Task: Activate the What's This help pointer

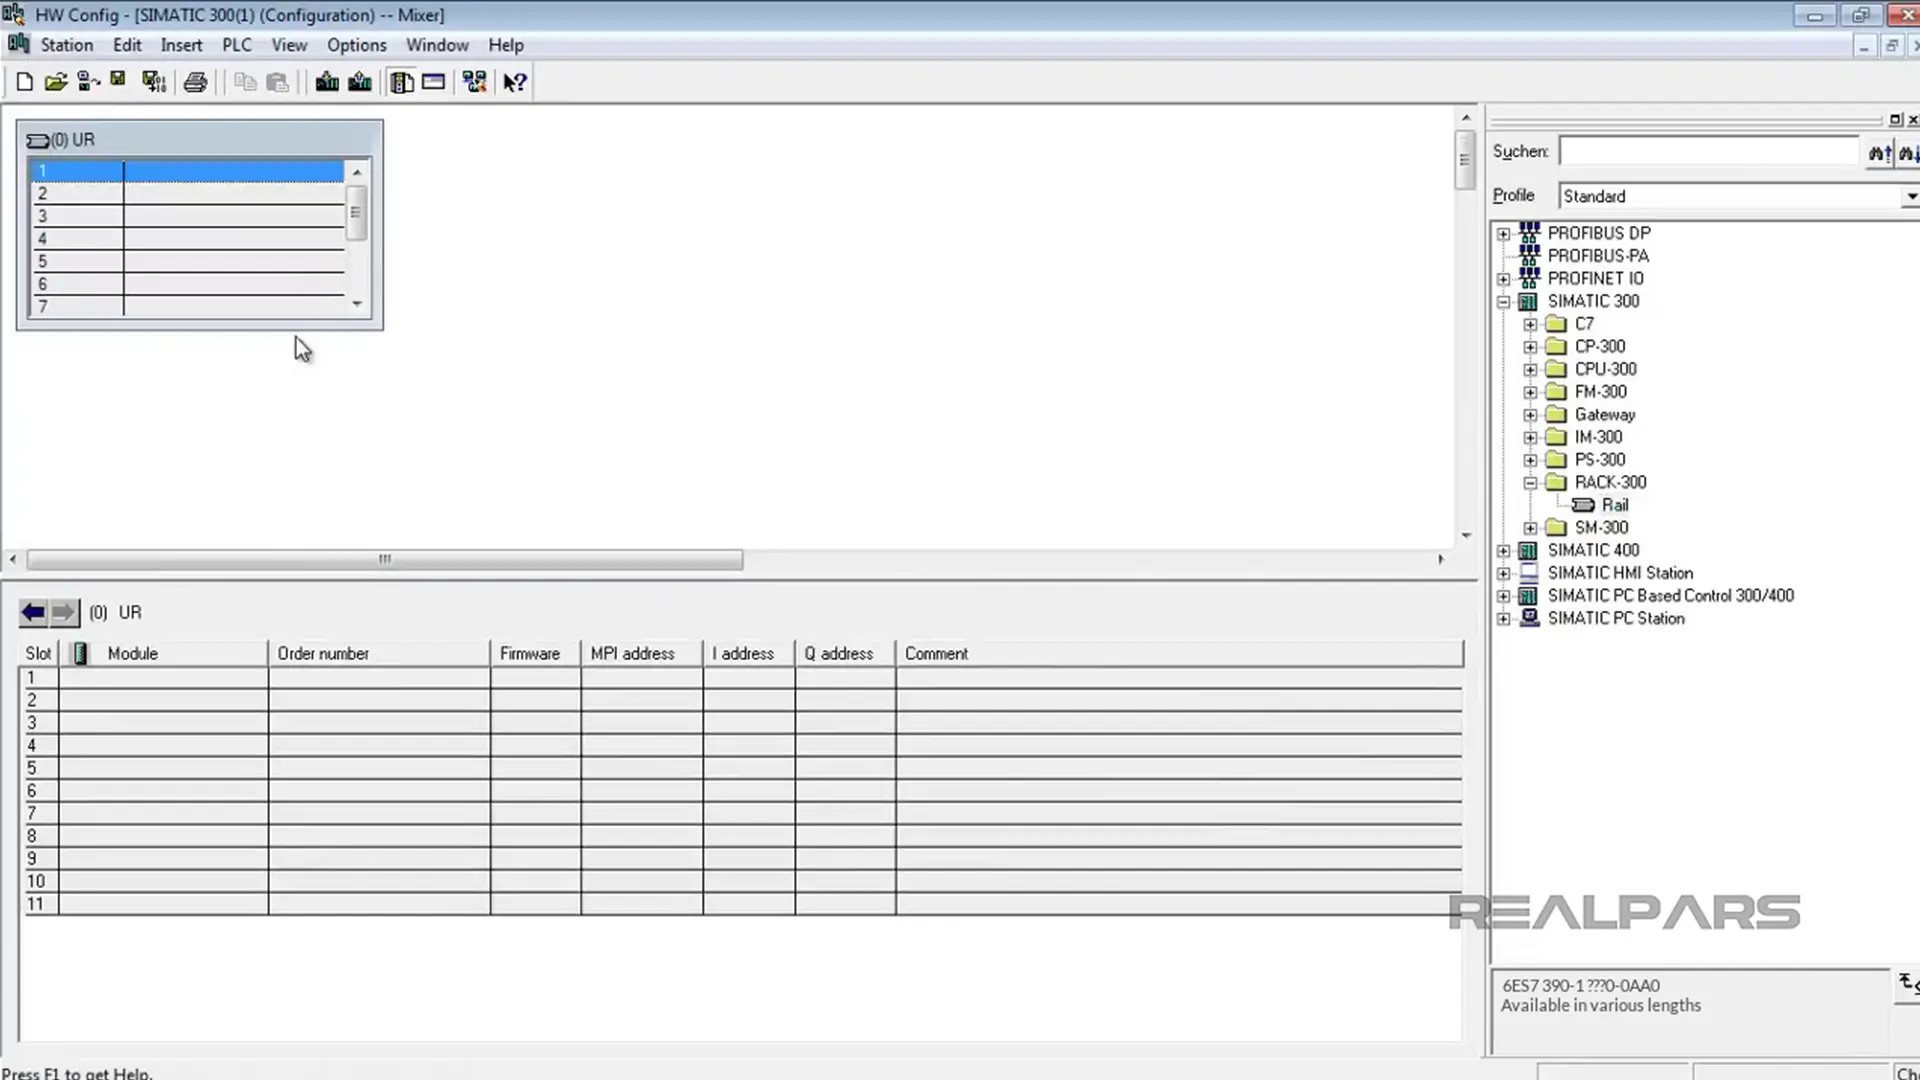Action: click(514, 81)
